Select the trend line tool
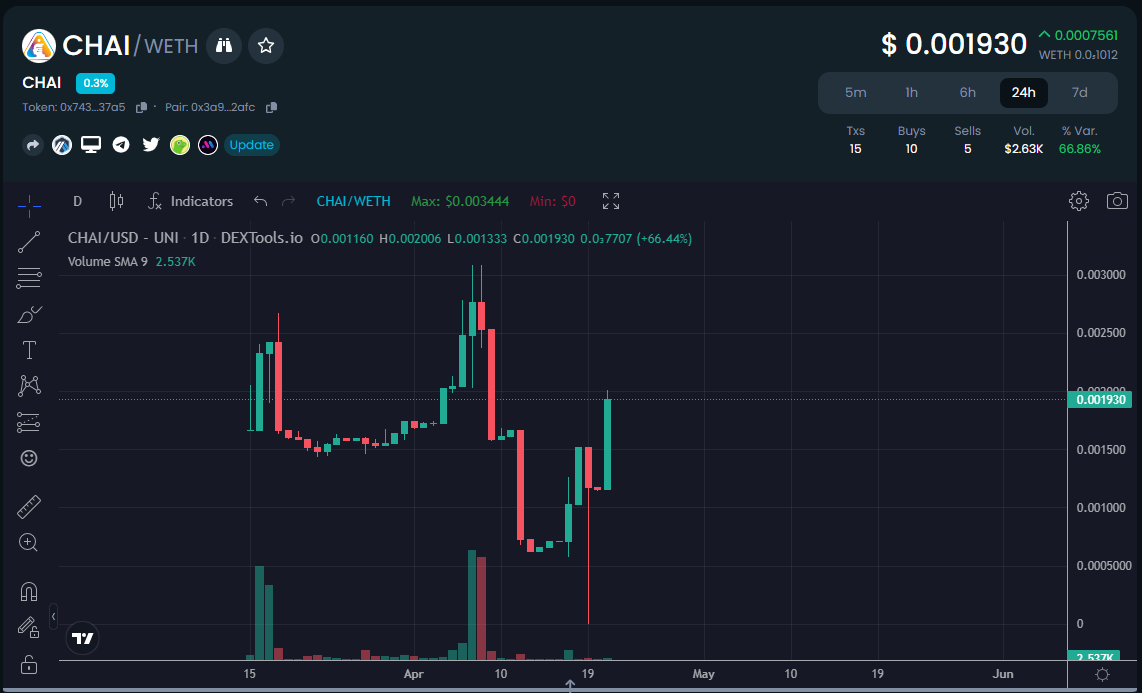Screen dimensions: 1142x693 tap(29, 242)
